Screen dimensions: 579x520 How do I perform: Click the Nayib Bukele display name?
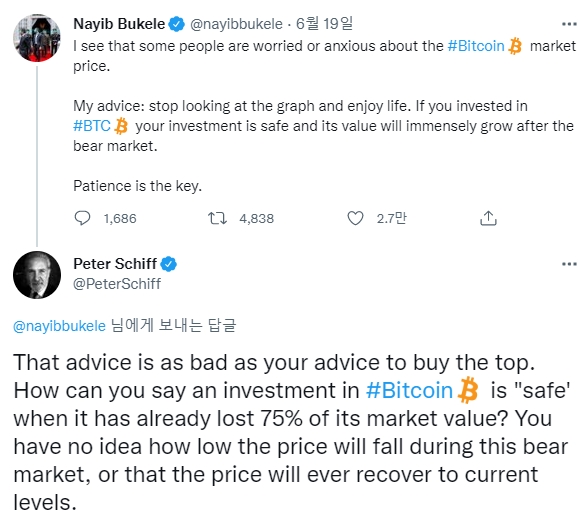(x=119, y=24)
